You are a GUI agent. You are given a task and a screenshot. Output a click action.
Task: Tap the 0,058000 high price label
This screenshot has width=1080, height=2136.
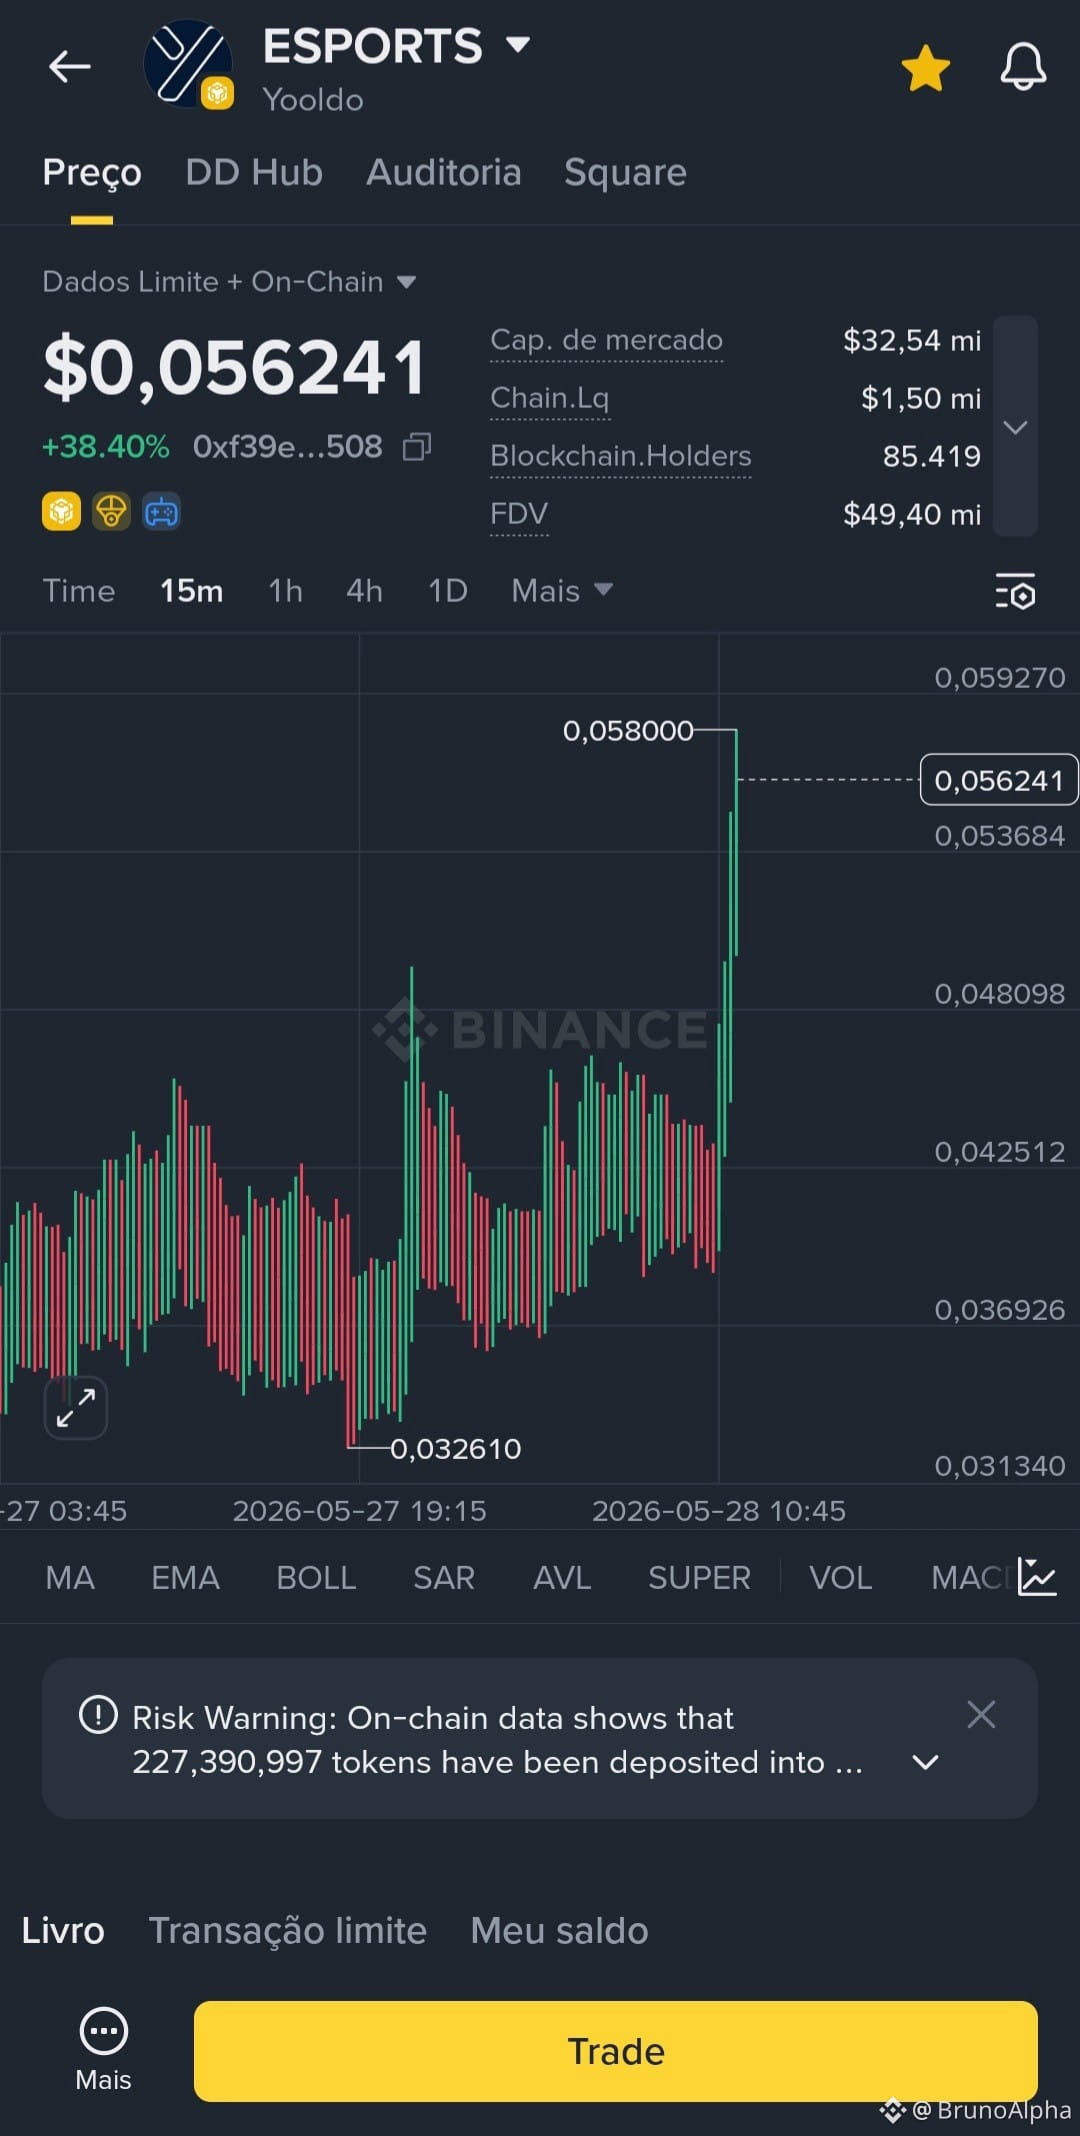coord(628,731)
